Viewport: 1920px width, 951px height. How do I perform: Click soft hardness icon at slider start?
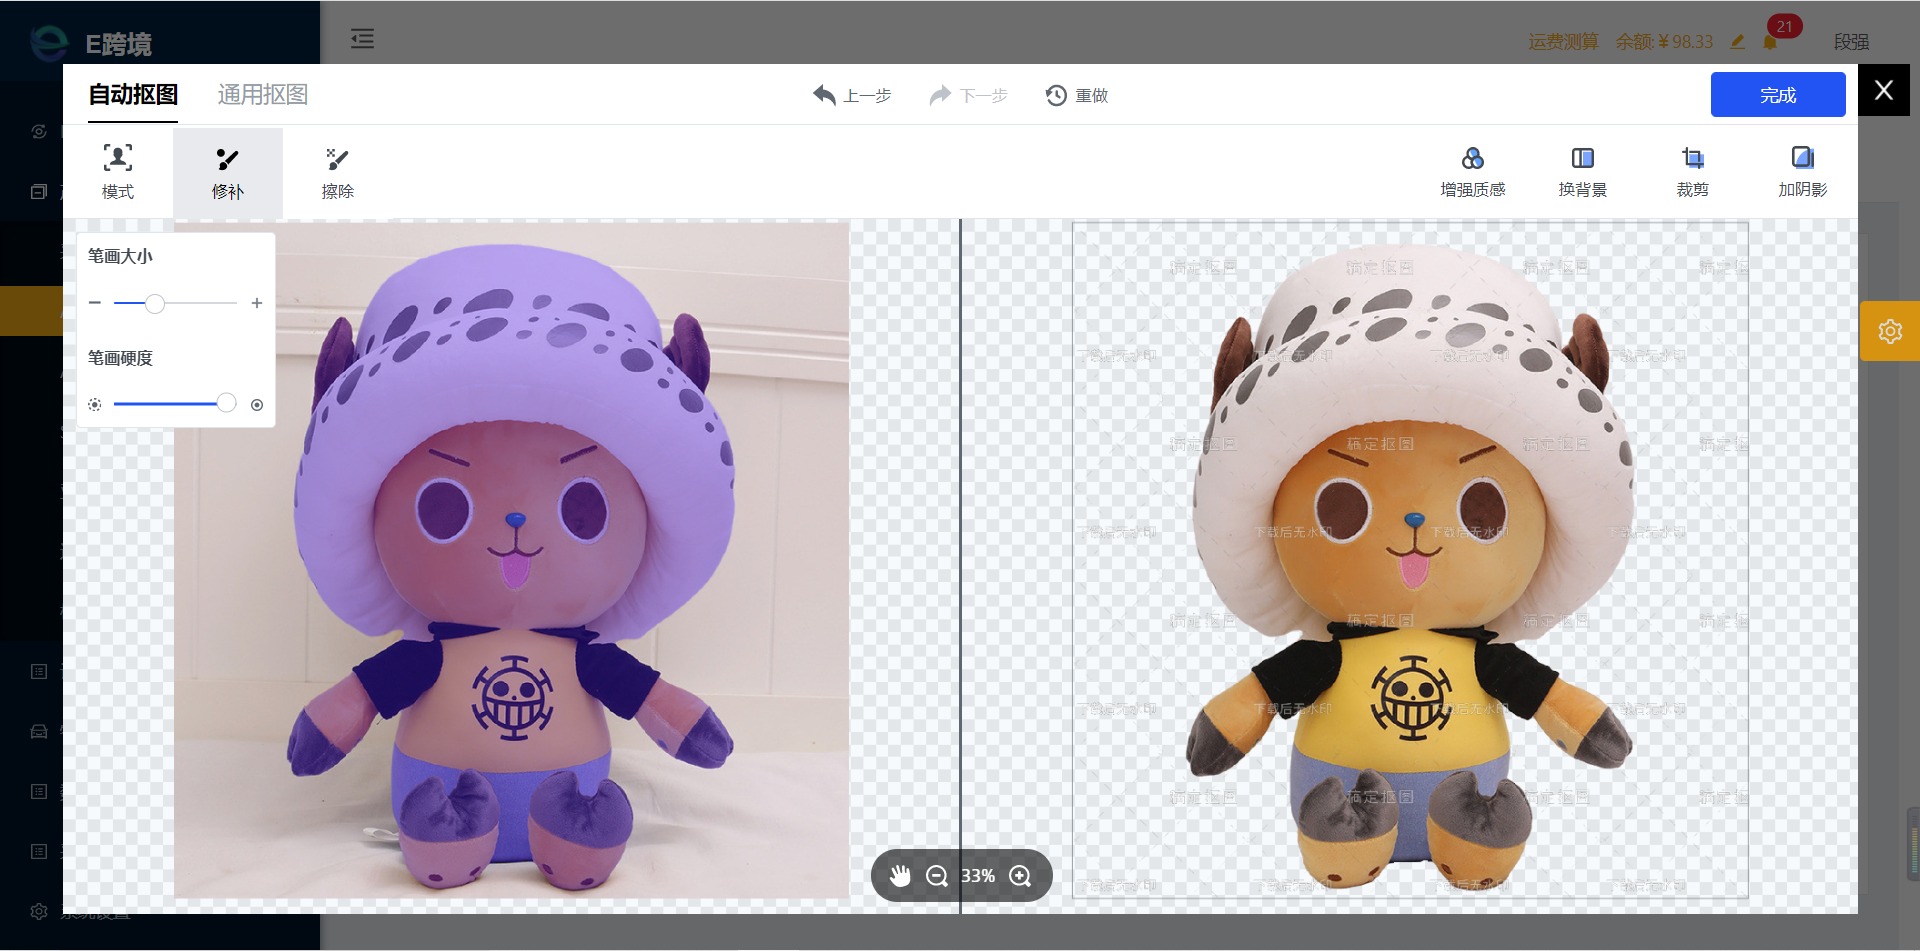coord(95,405)
